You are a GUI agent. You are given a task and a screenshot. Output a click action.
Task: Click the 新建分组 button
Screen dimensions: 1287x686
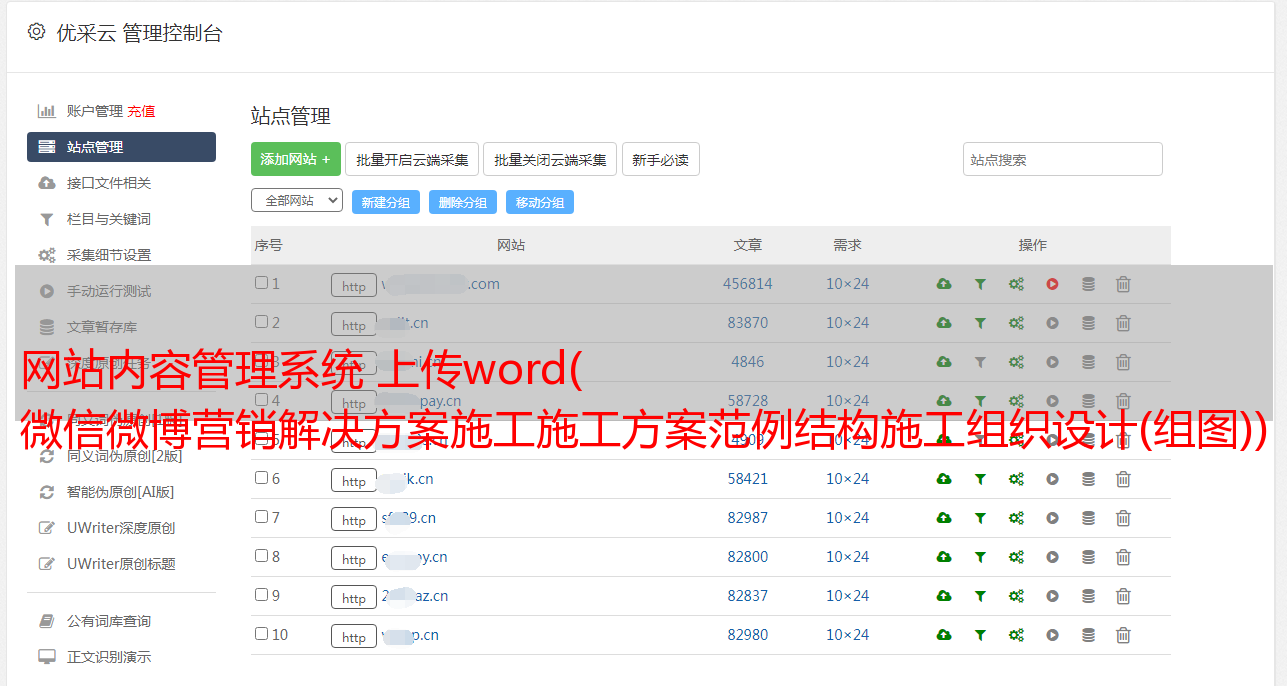[386, 202]
